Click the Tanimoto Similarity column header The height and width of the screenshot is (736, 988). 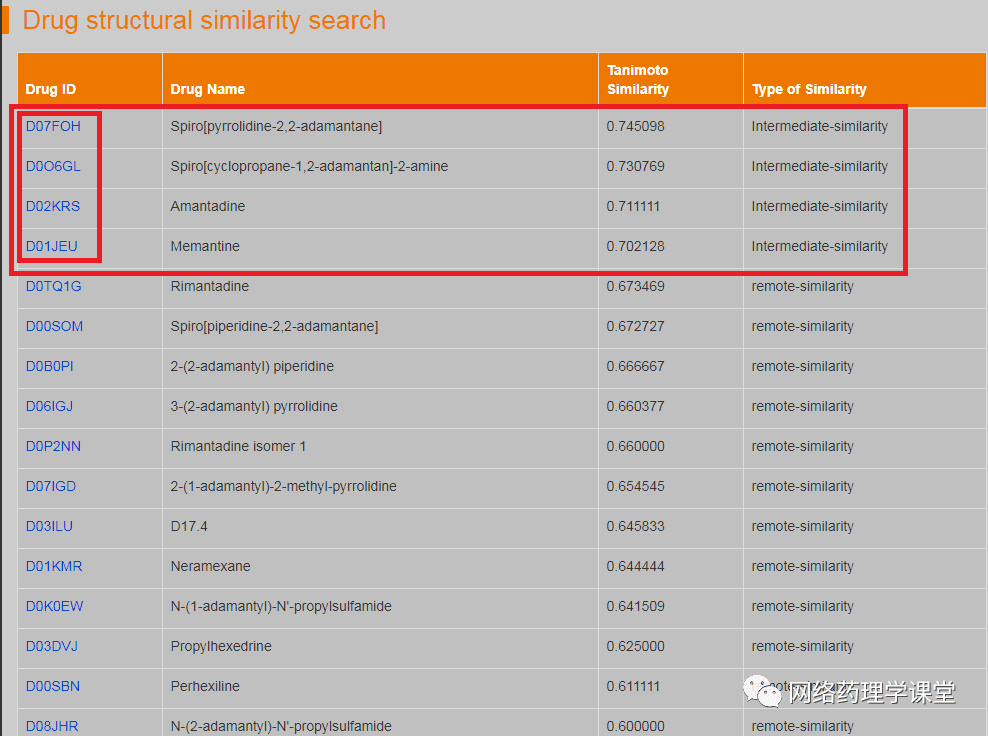click(638, 79)
